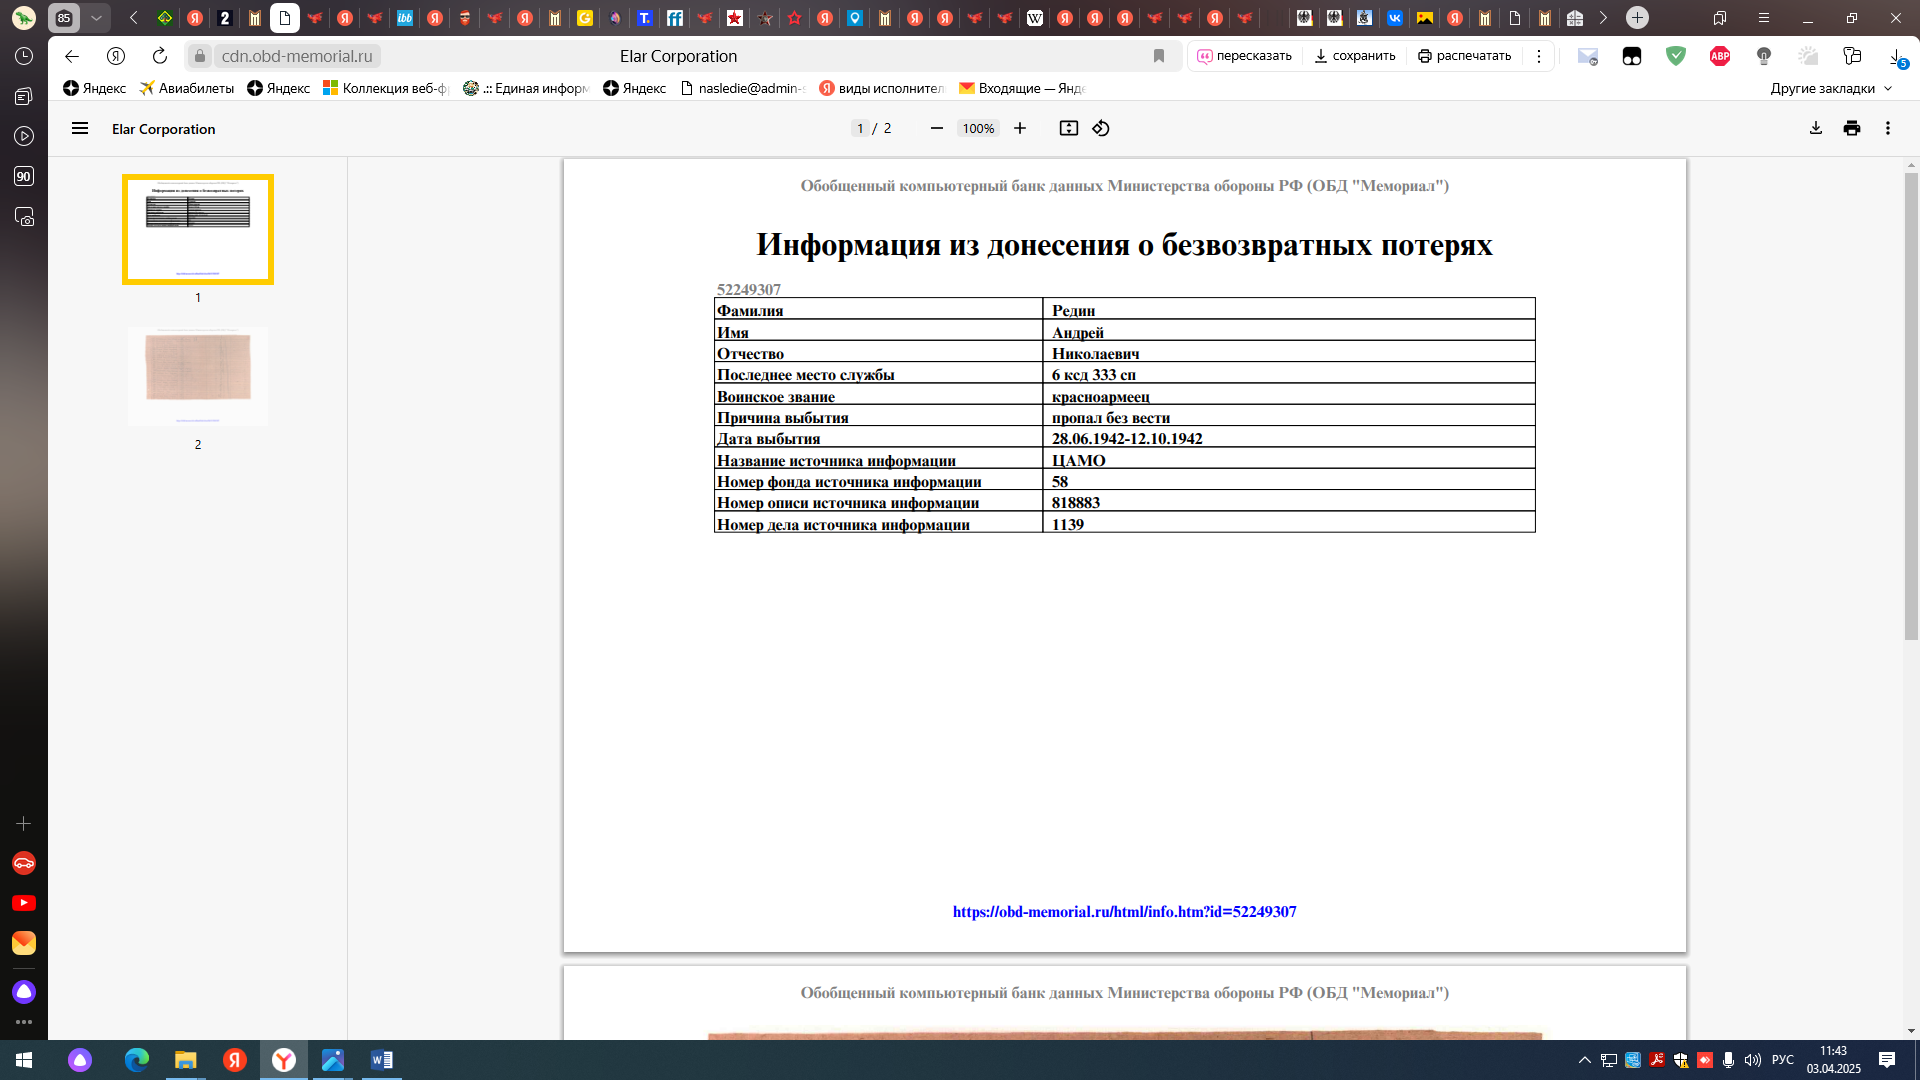The width and height of the screenshot is (1920, 1080).
Task: Download the PDF from viewer toolbar
Action: click(x=1816, y=128)
